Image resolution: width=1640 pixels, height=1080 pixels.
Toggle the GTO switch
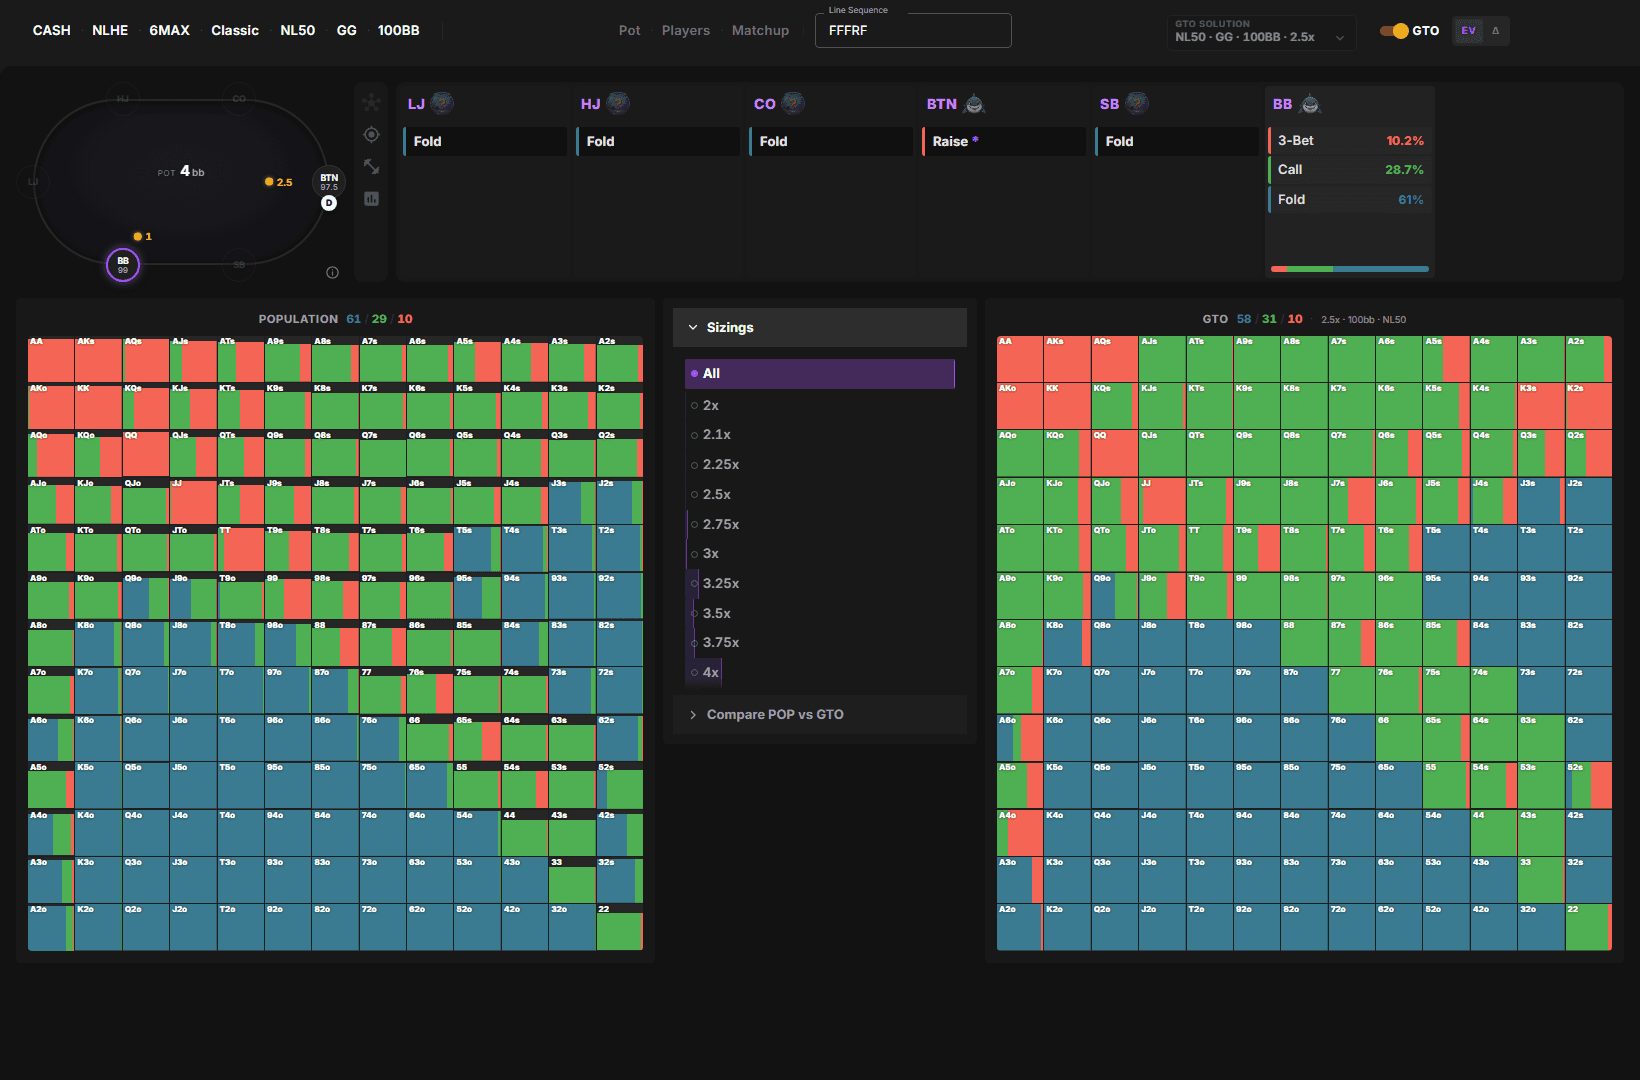coord(1394,31)
